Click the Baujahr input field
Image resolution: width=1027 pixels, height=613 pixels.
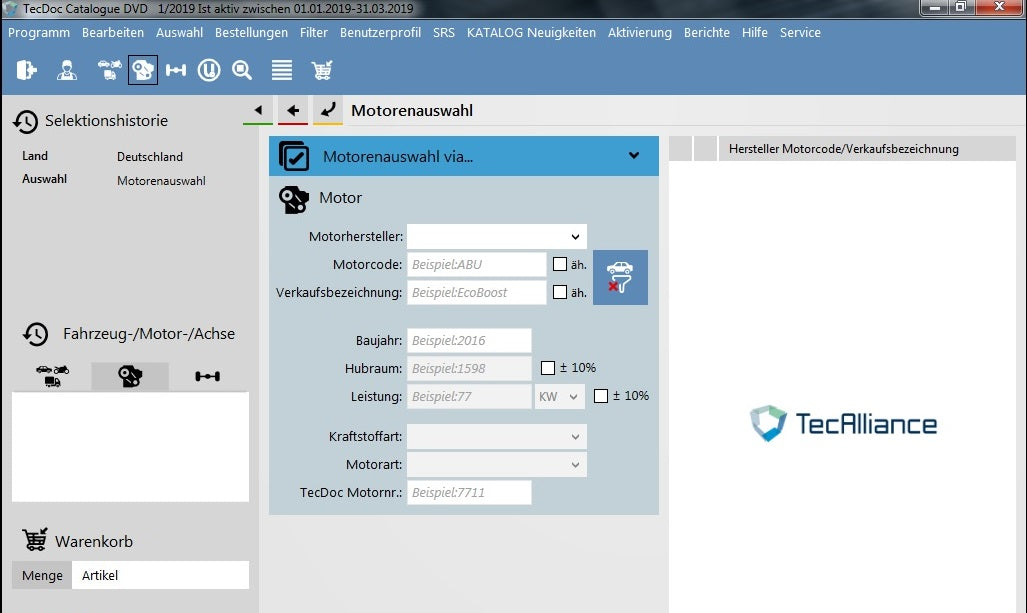click(469, 341)
